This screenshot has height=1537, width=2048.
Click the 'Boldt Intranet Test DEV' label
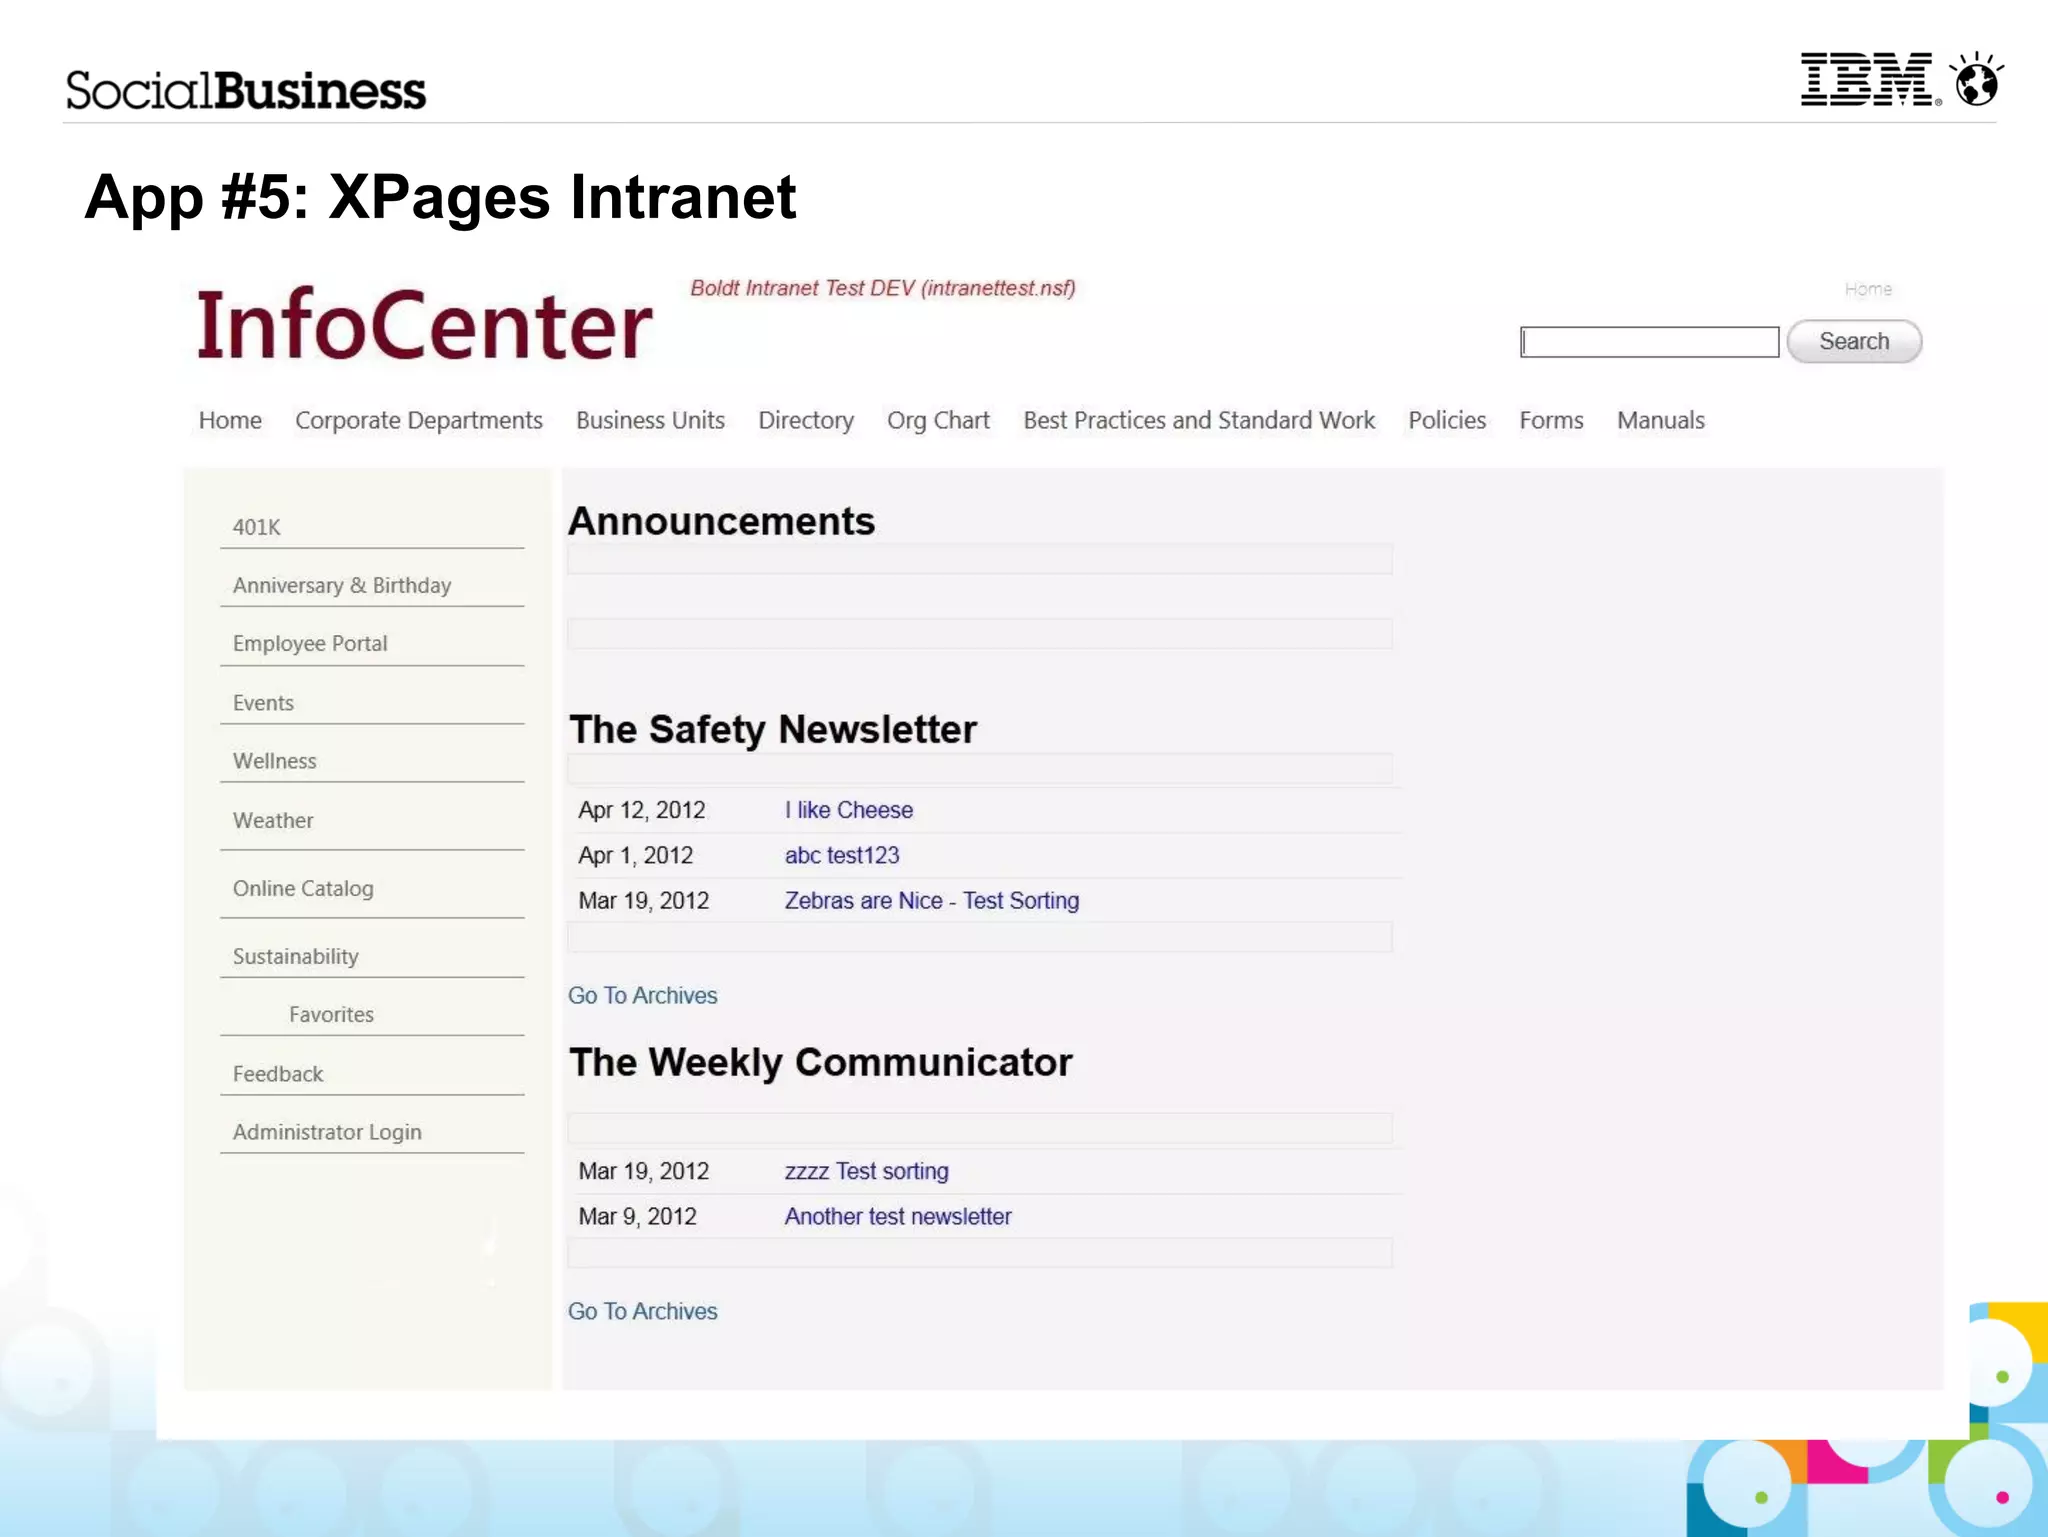883,288
